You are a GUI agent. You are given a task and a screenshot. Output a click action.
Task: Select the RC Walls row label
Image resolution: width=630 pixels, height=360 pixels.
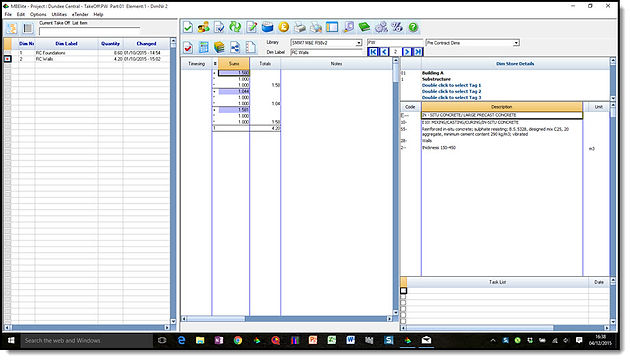pos(44,59)
